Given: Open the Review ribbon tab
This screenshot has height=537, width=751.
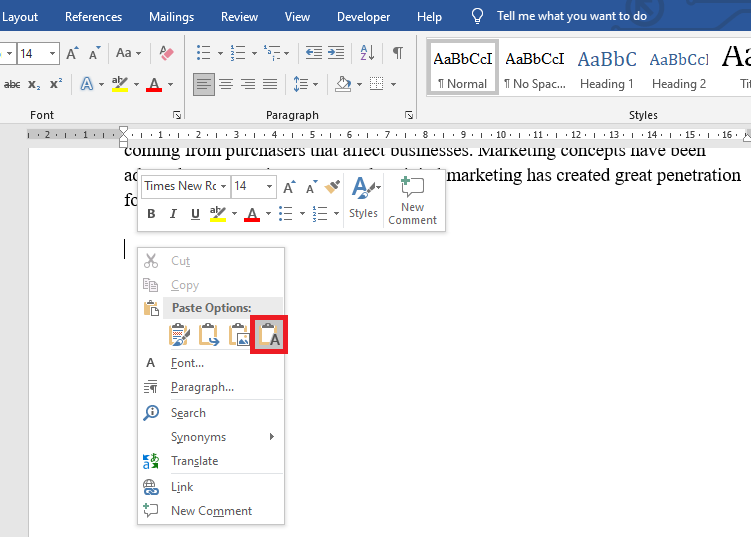Looking at the screenshot, I should [x=239, y=17].
